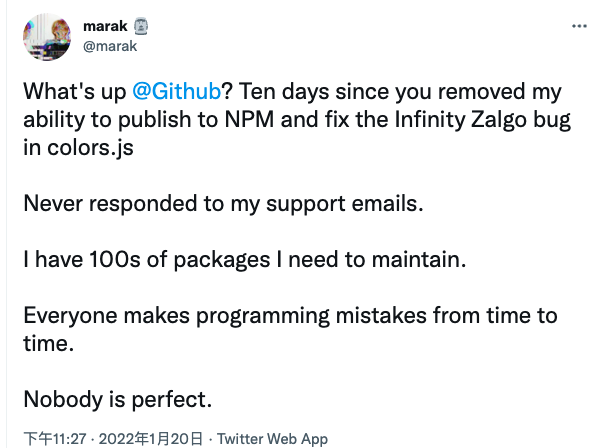Click the 下午11:27 tweet timestamp
The height and width of the screenshot is (448, 592).
(x=55, y=439)
